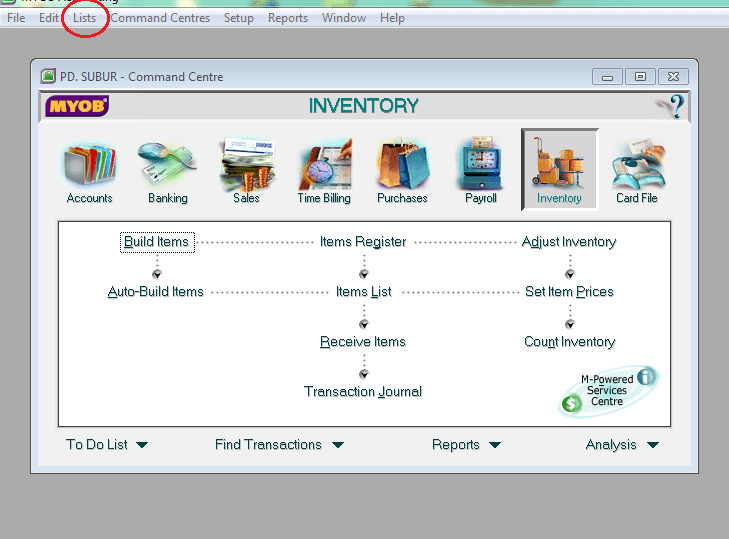Viewport: 729px width, 539px height.
Task: Open the Card File icon
Action: [x=637, y=171]
